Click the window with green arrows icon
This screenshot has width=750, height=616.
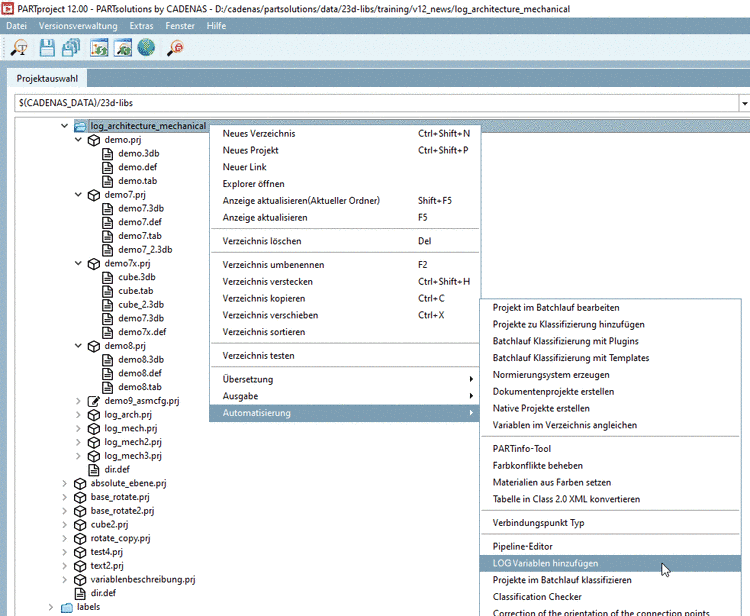(99, 48)
